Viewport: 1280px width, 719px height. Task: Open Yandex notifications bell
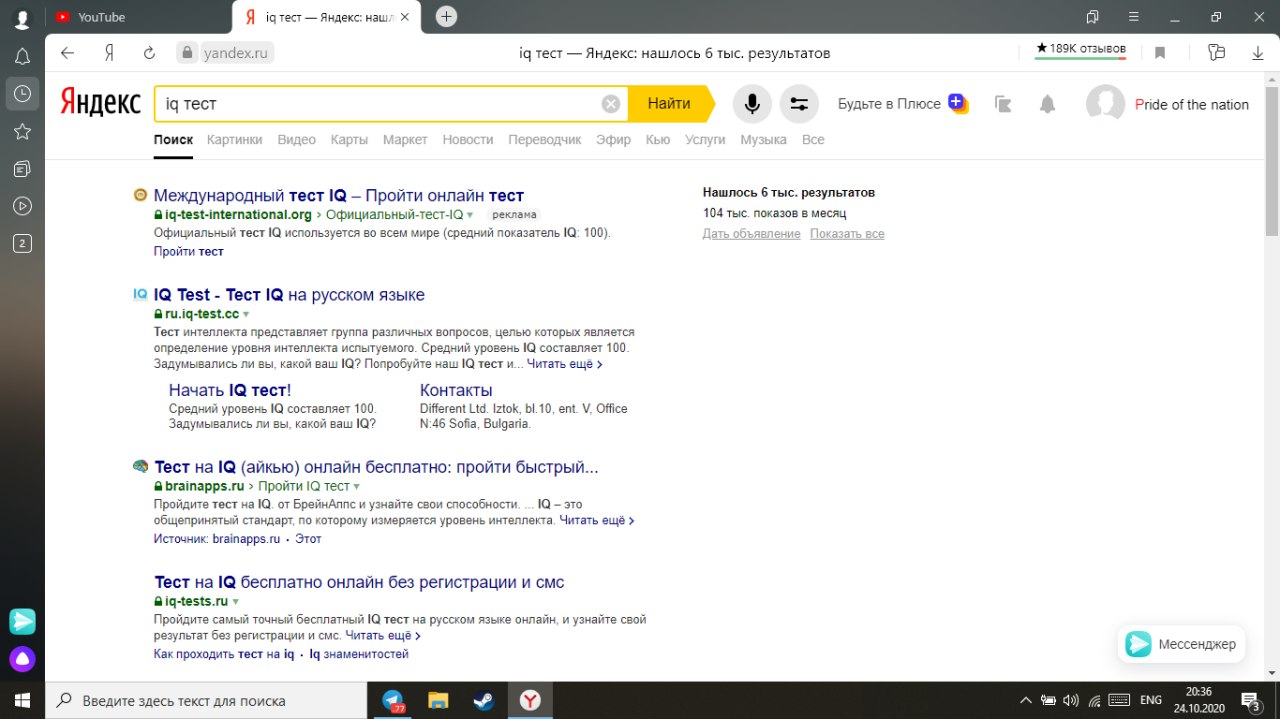(1047, 104)
